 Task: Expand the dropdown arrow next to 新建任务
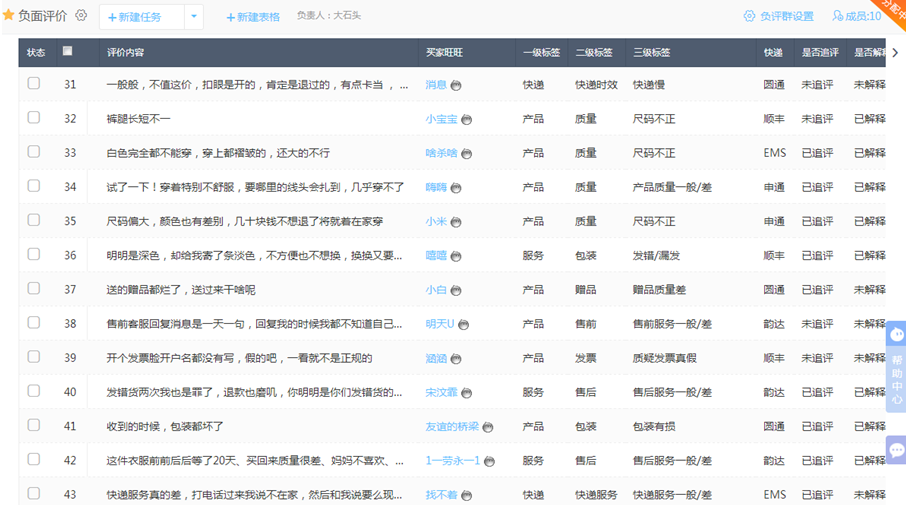[x=194, y=17]
